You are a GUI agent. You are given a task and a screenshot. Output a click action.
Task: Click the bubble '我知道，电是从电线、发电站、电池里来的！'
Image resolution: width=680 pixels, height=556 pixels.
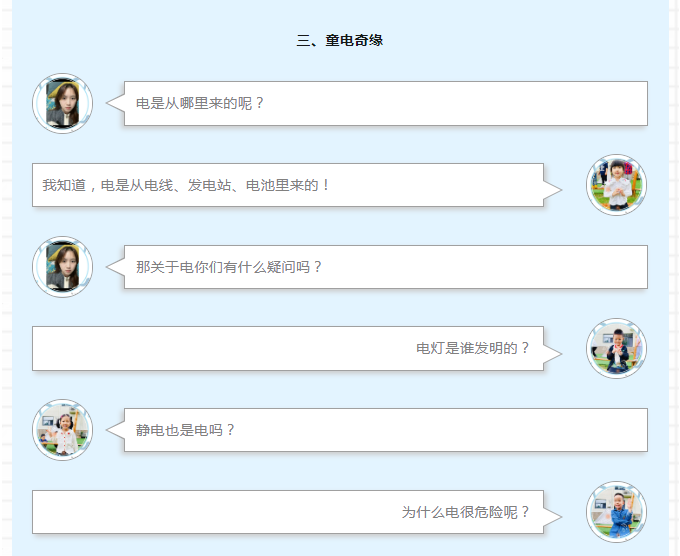click(288, 185)
